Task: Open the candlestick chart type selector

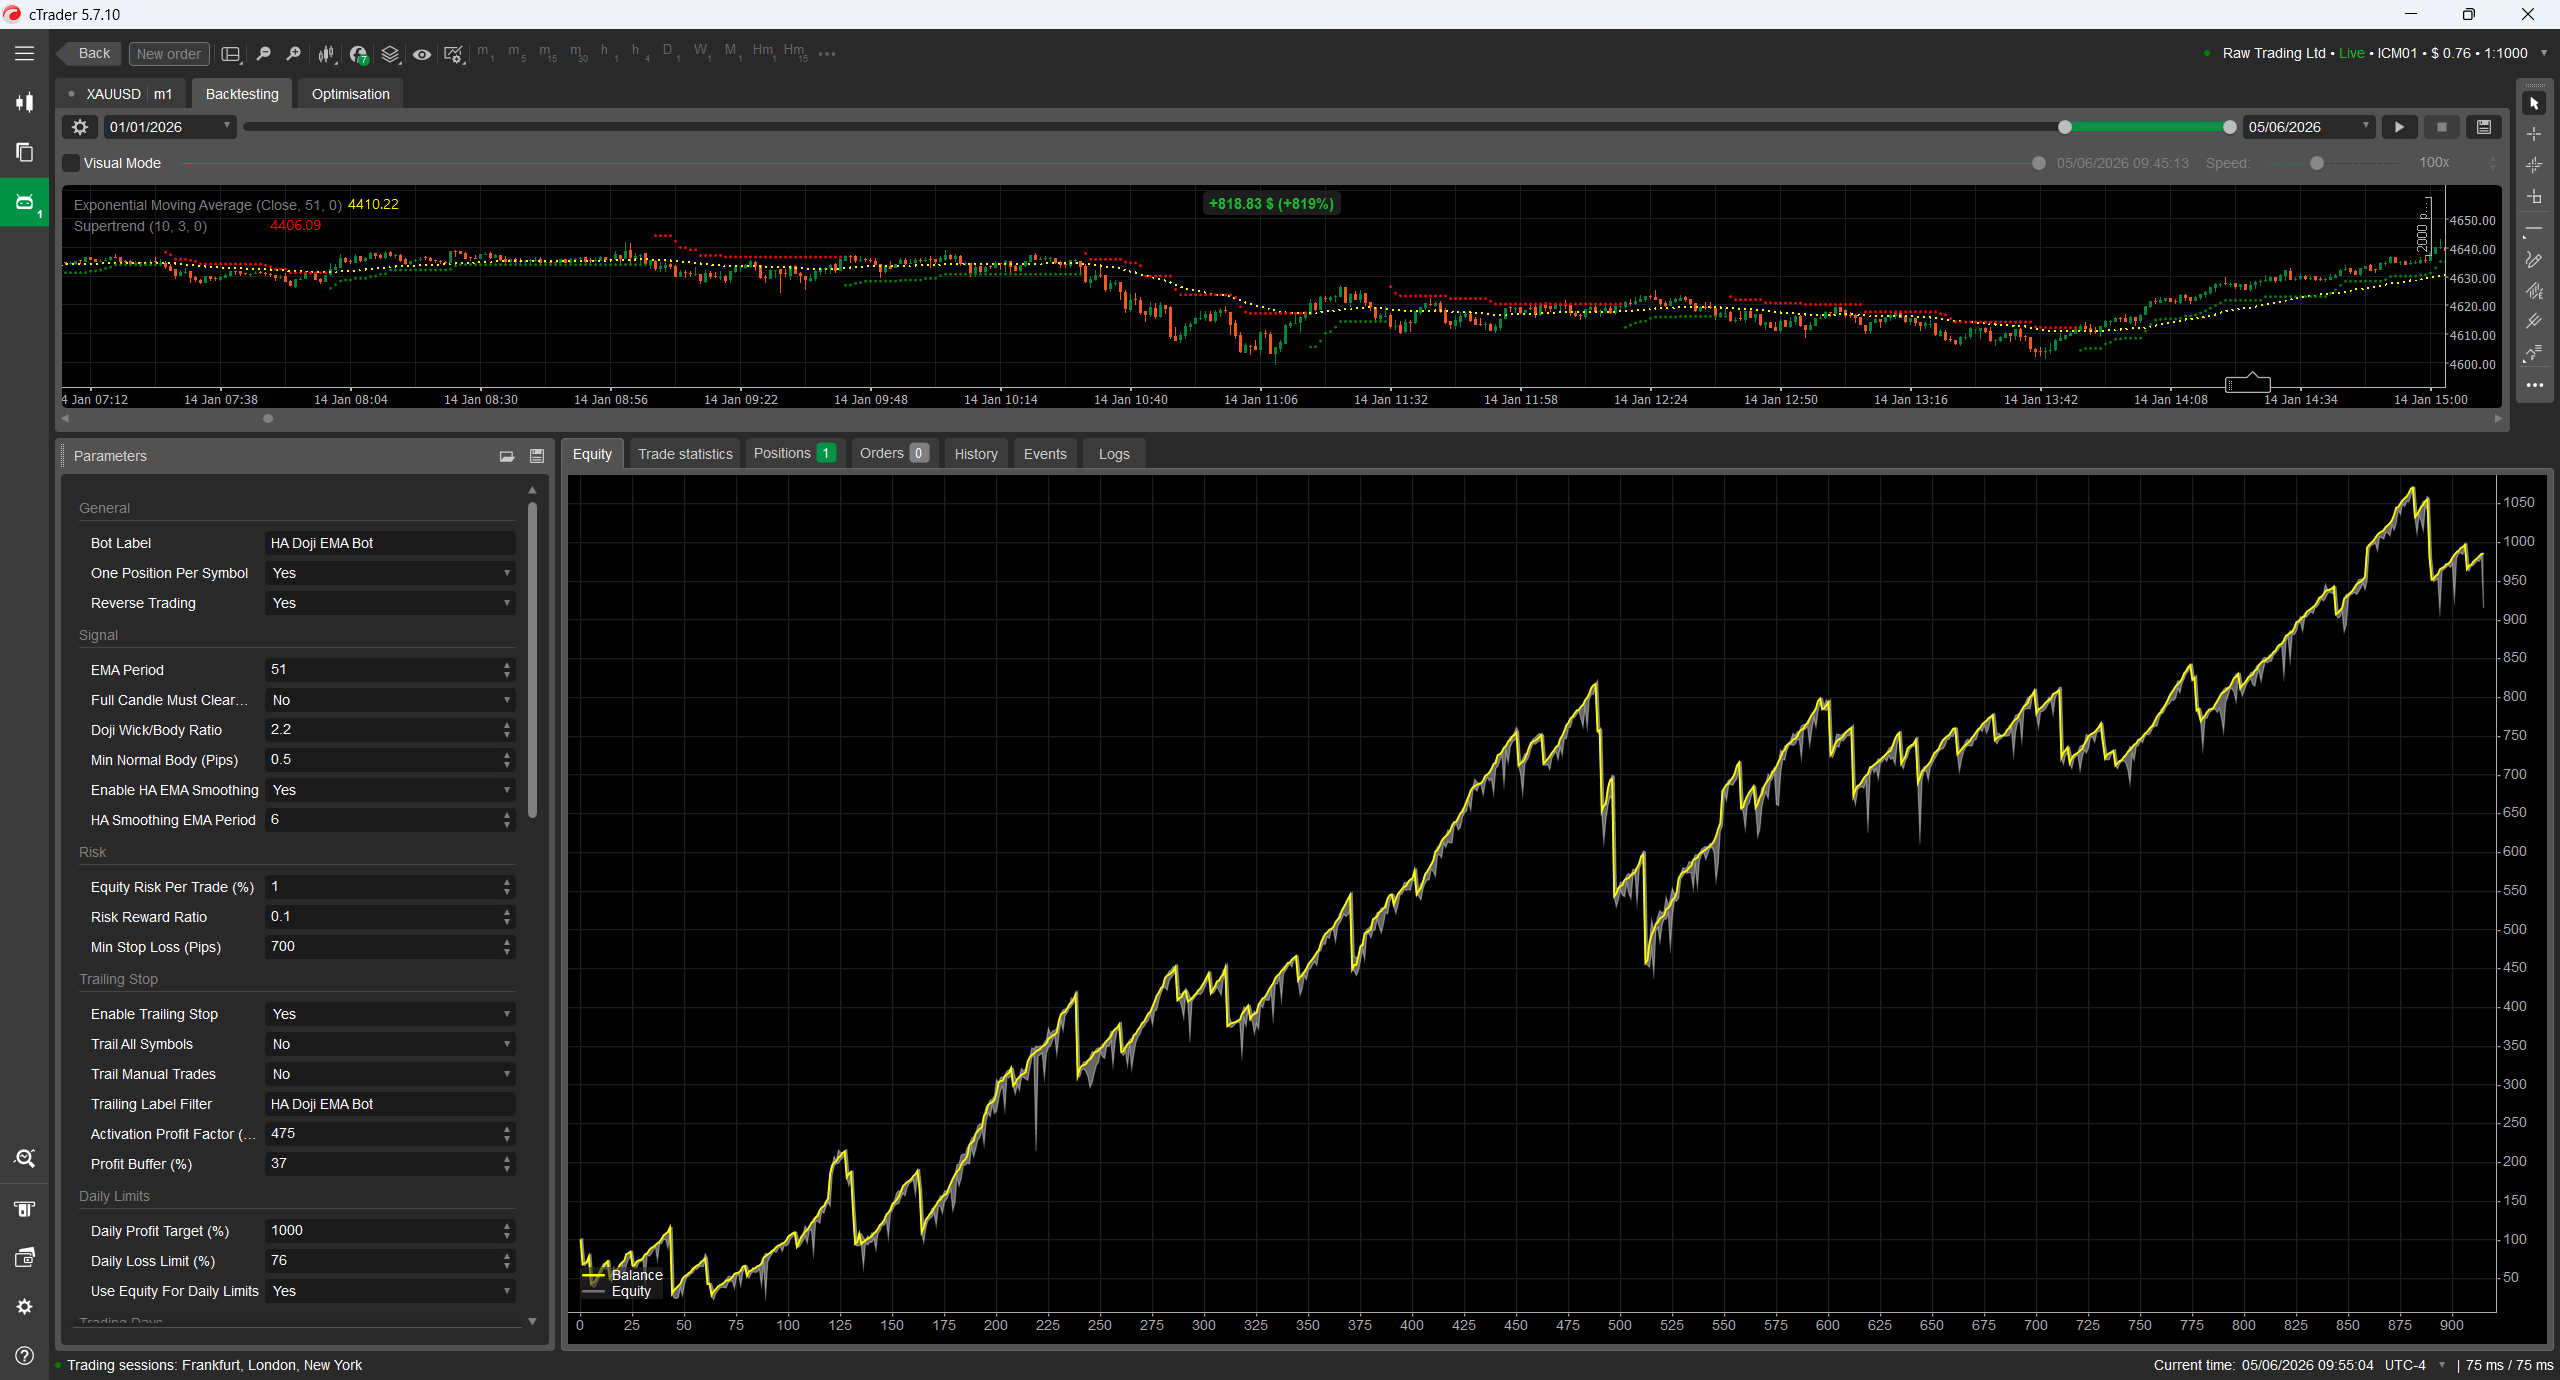Action: point(326,54)
